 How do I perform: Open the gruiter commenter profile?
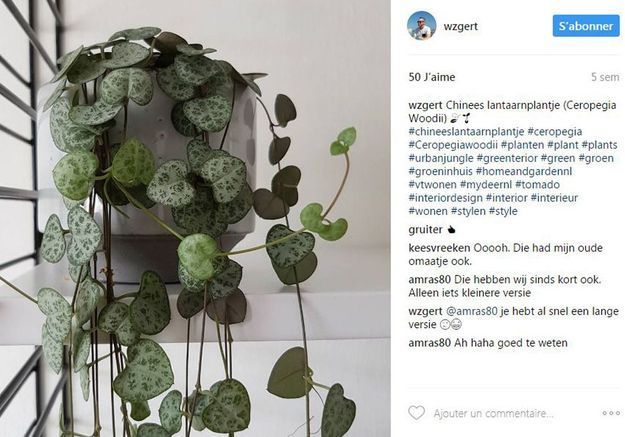click(x=425, y=230)
